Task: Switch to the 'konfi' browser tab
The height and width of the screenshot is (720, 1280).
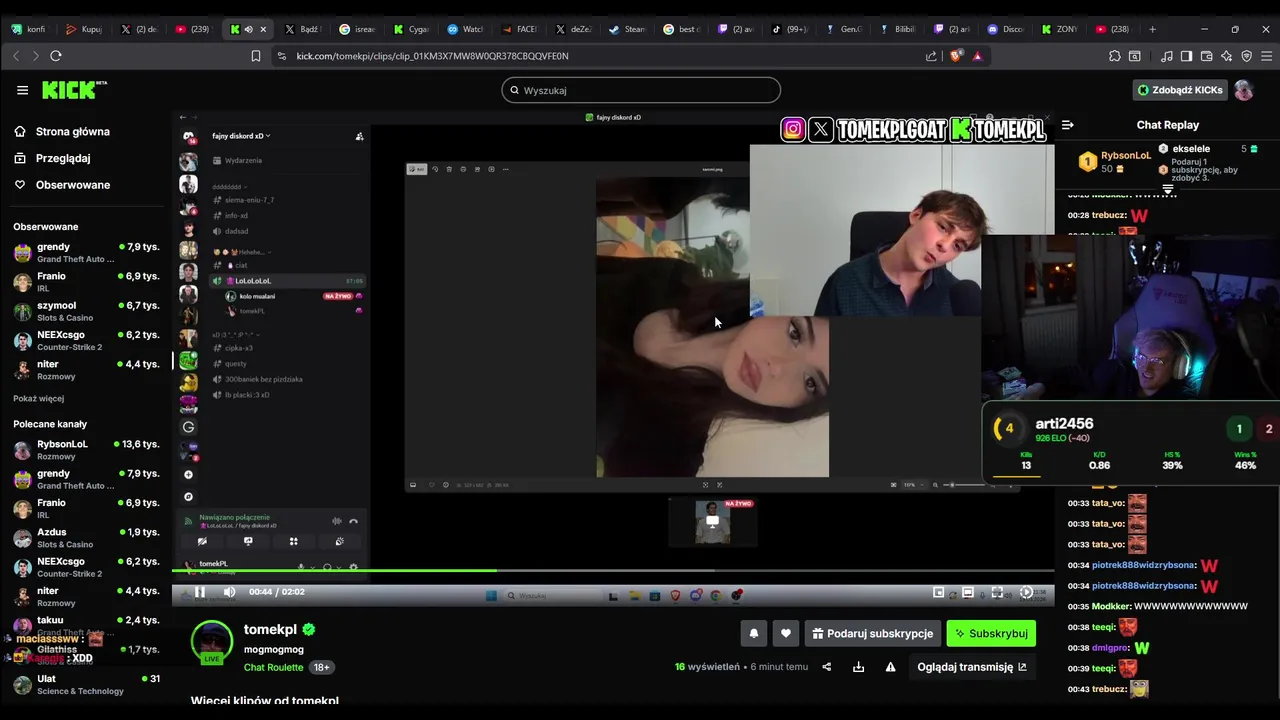Action: (28, 29)
